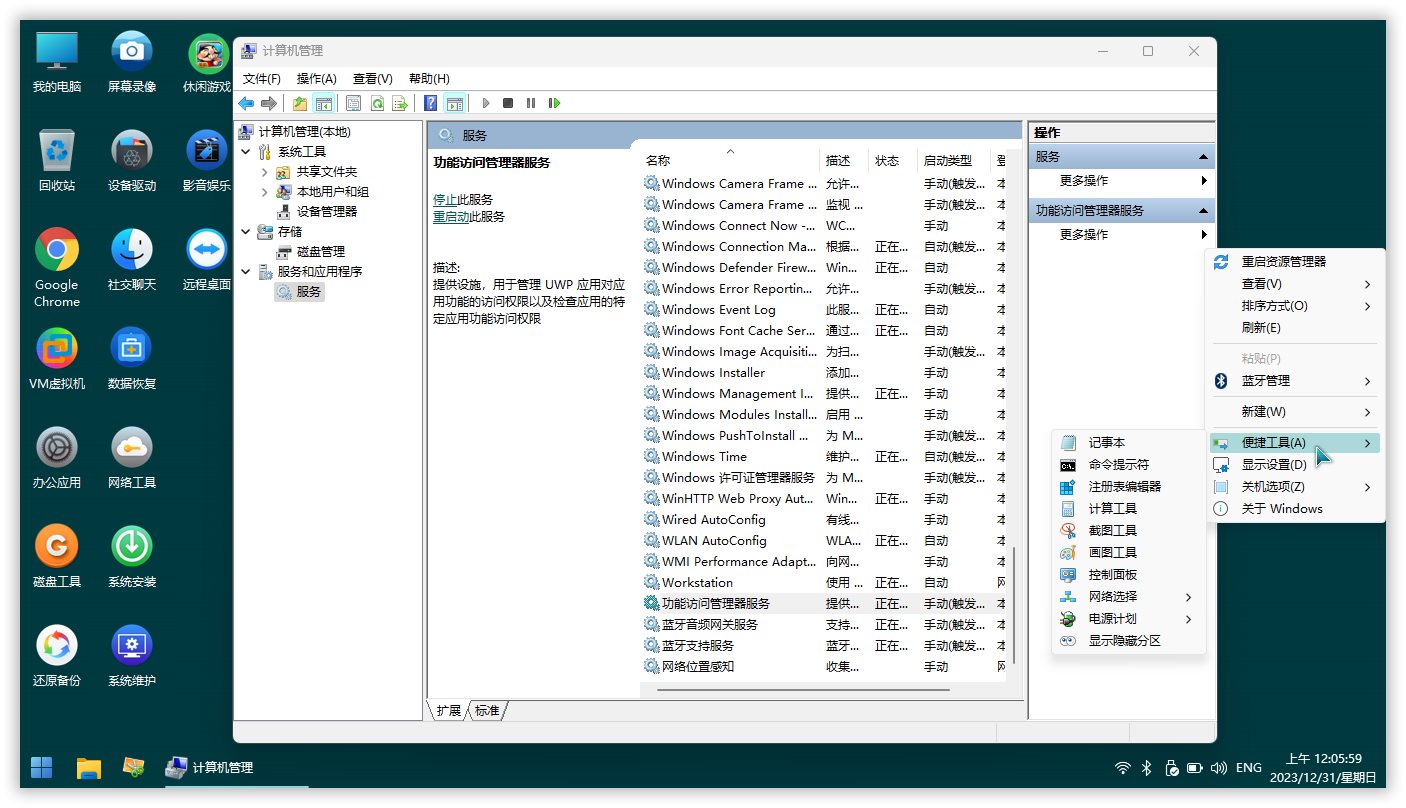
Task: Open 显示设置(D) from context menu
Action: [x=1296, y=464]
